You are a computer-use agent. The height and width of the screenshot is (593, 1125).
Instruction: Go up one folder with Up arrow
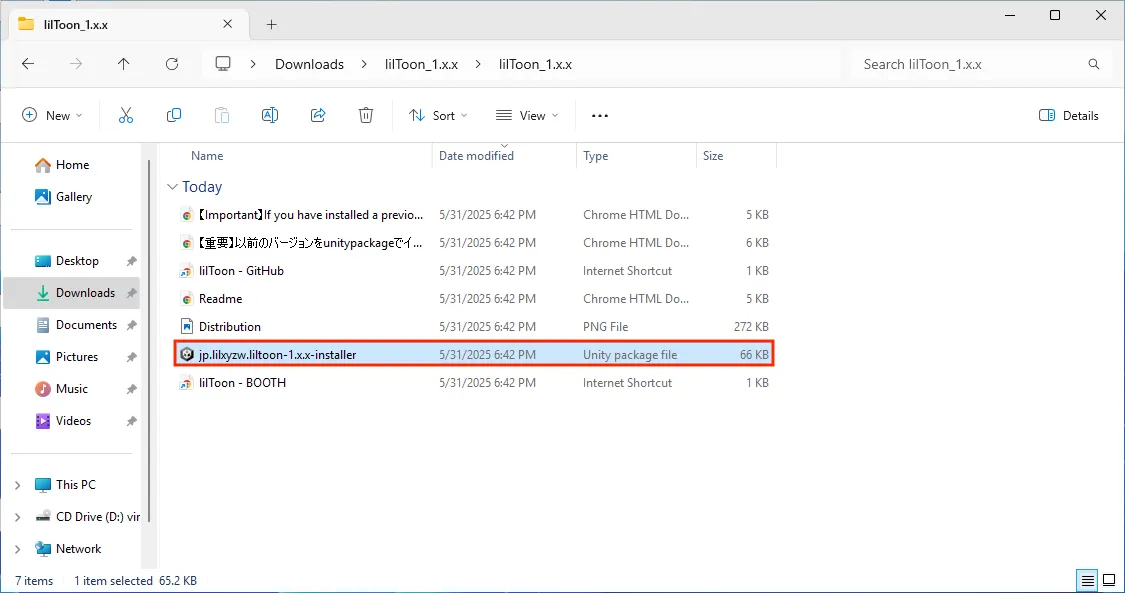click(x=123, y=64)
